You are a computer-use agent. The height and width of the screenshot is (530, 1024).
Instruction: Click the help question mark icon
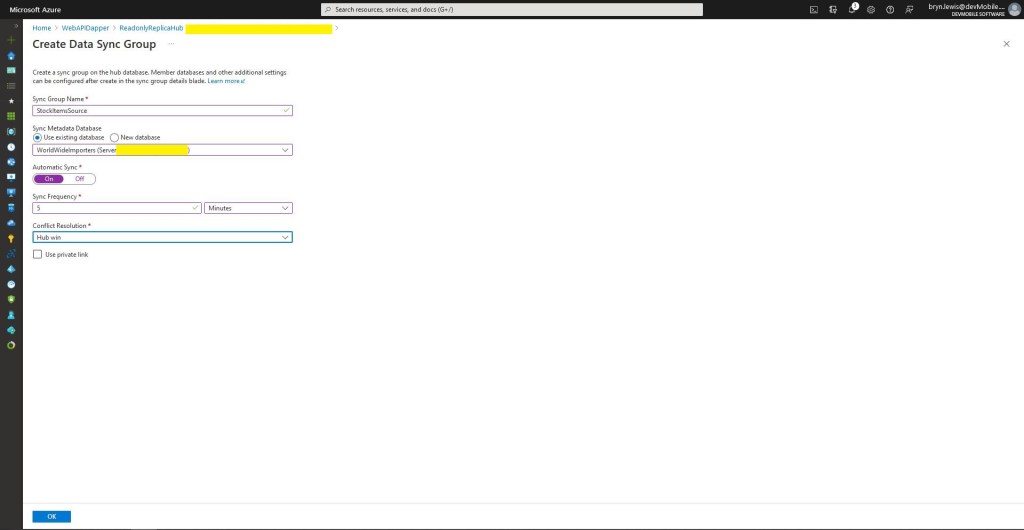(890, 9)
